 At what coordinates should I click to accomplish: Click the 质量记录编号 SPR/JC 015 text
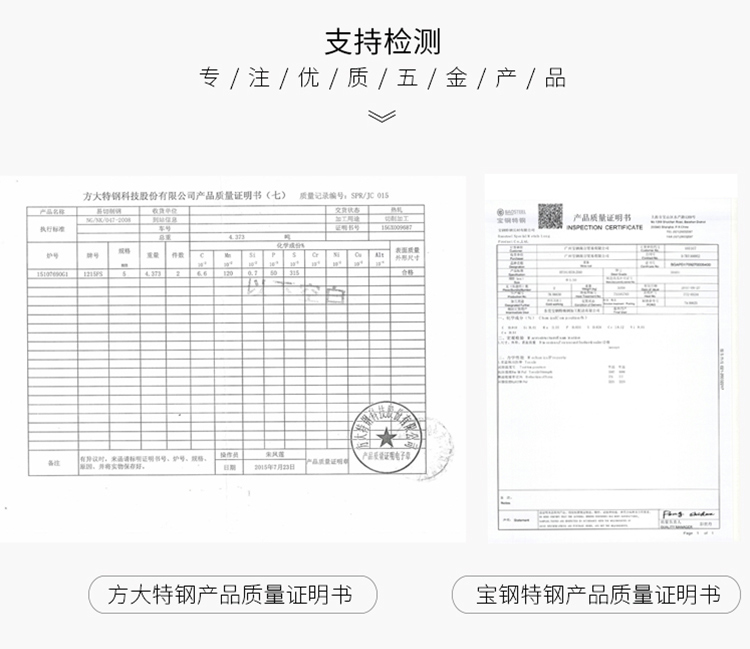[344, 196]
